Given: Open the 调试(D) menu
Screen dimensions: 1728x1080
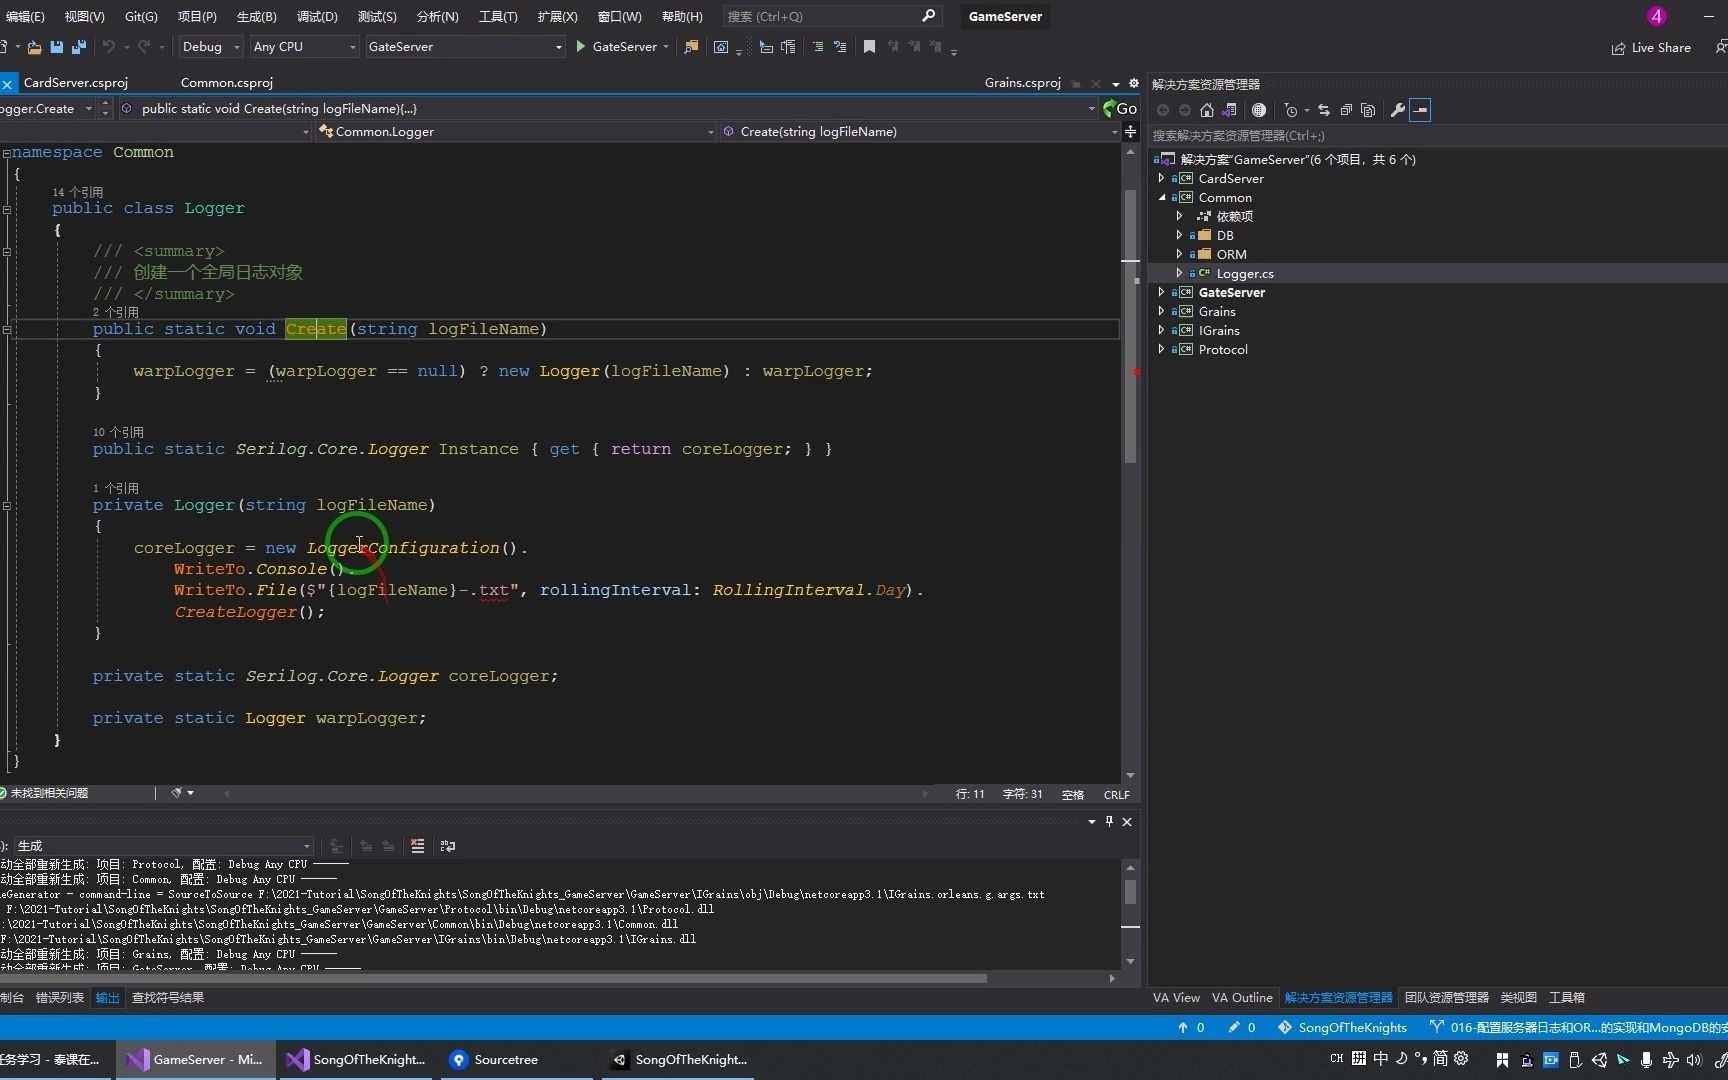Looking at the screenshot, I should point(317,16).
